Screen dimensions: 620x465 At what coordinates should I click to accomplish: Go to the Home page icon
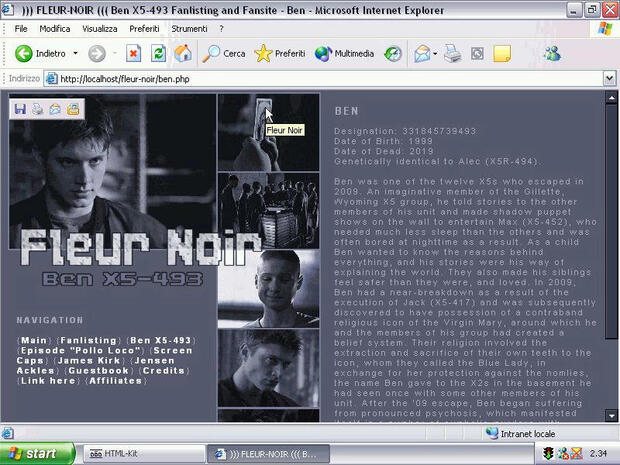click(183, 53)
